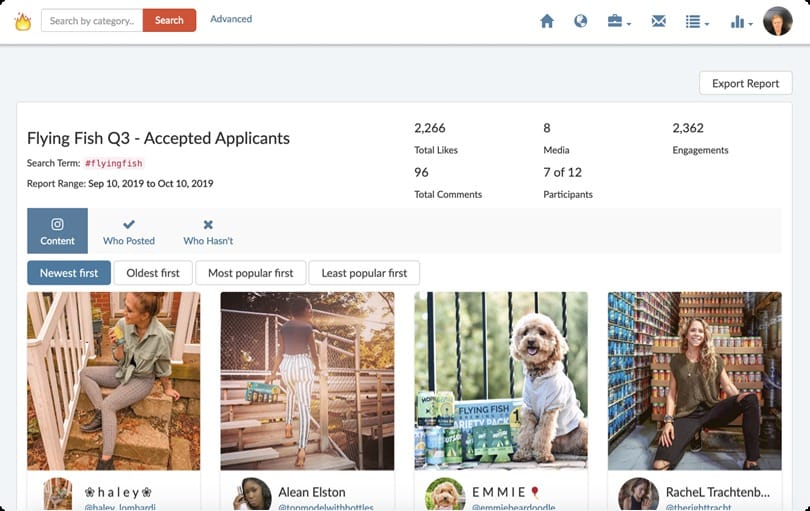The image size is (810, 511).
Task: Sort posts by Oldest first
Action: coord(153,273)
